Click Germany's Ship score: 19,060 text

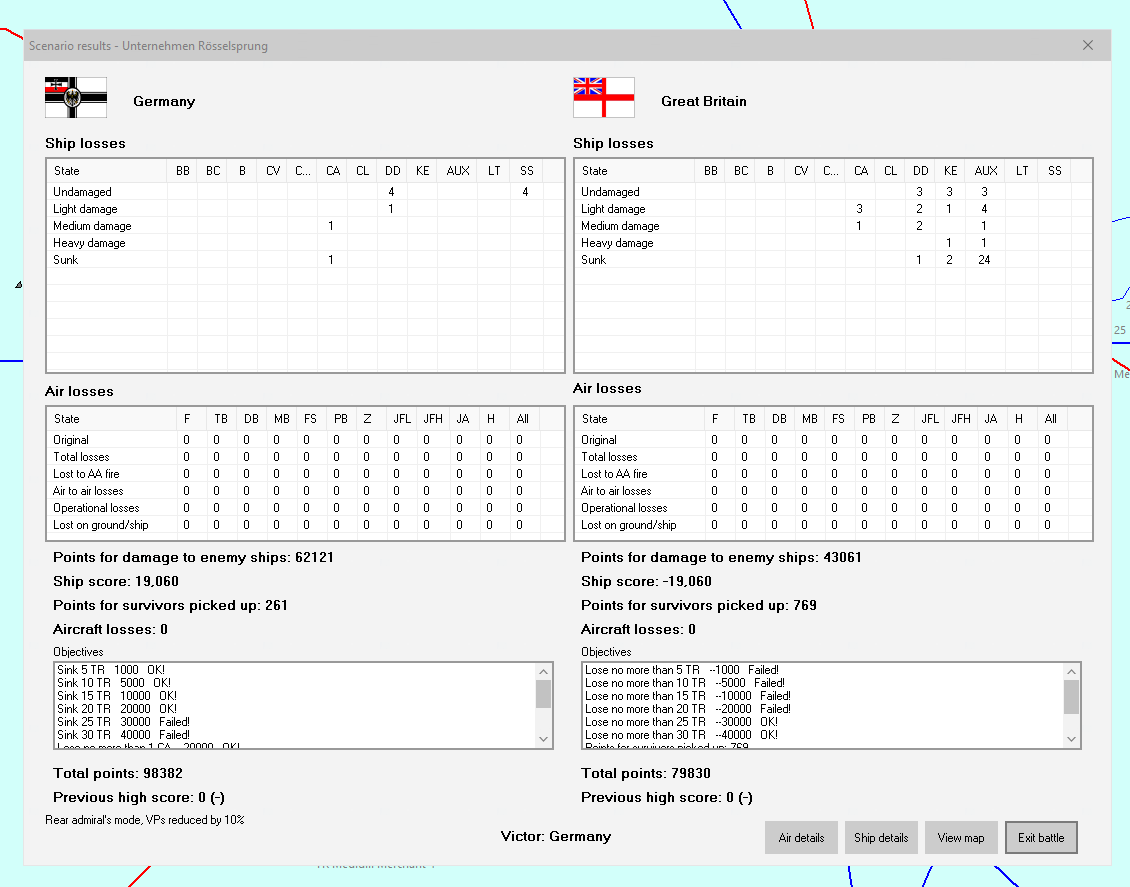coord(115,581)
